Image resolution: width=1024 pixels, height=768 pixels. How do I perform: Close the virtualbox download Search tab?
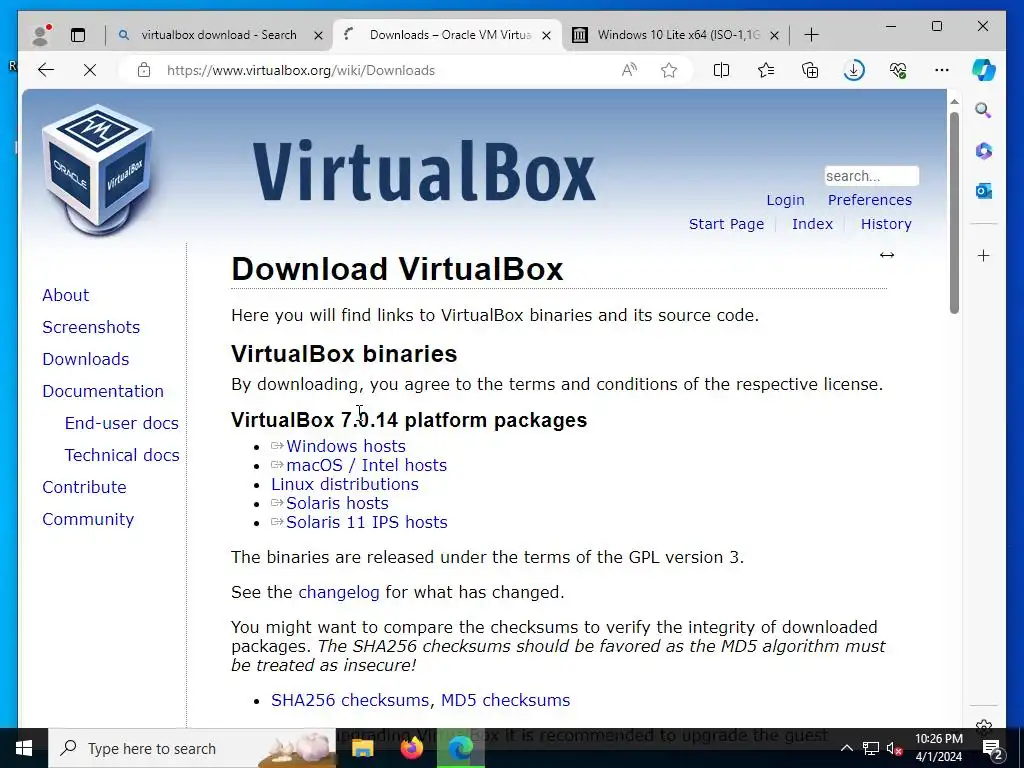click(x=318, y=35)
